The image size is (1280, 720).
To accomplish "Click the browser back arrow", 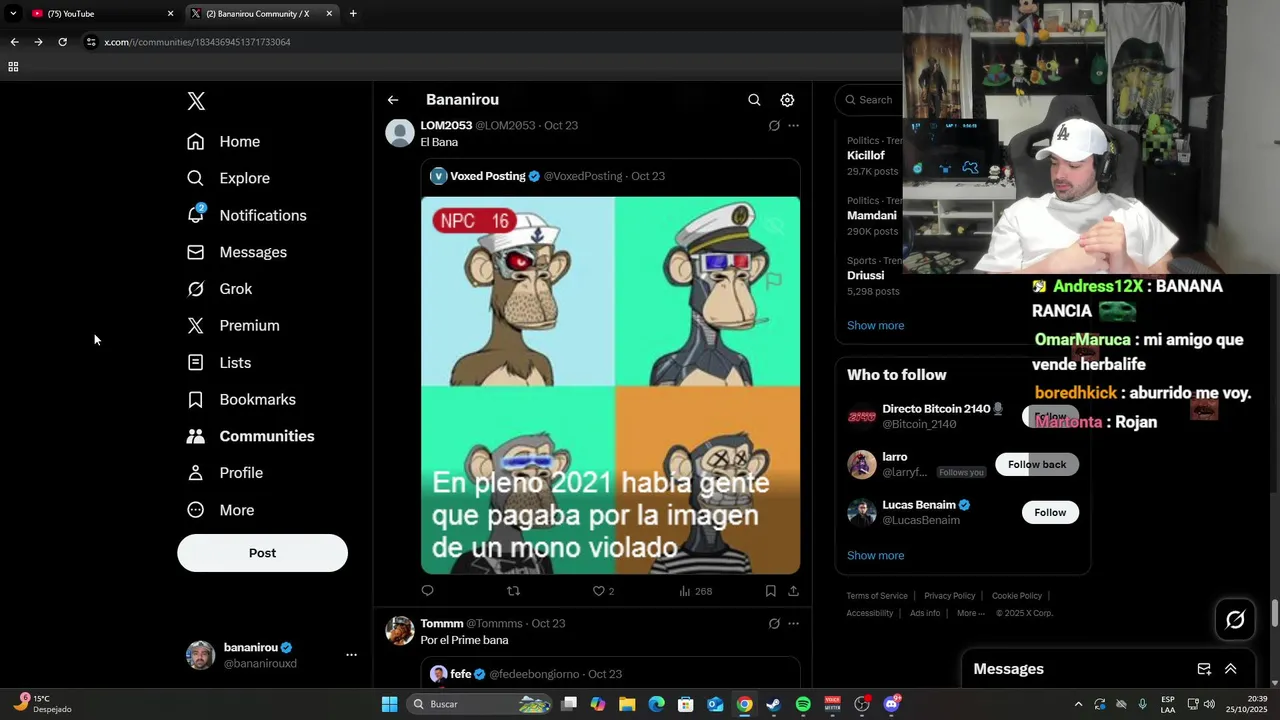I will [x=14, y=42].
